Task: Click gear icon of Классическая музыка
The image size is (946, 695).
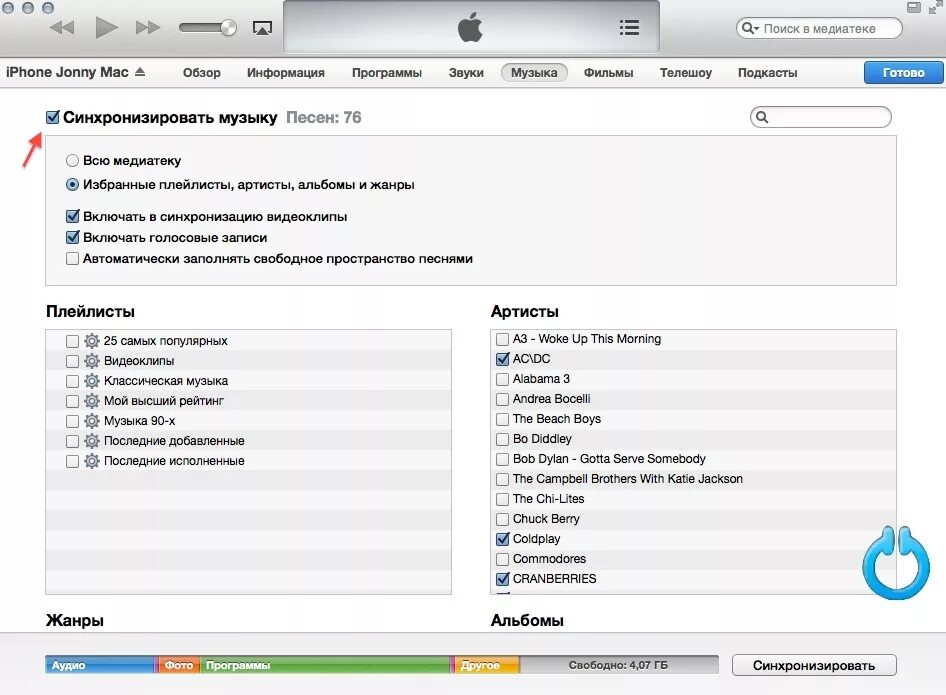Action: [92, 381]
